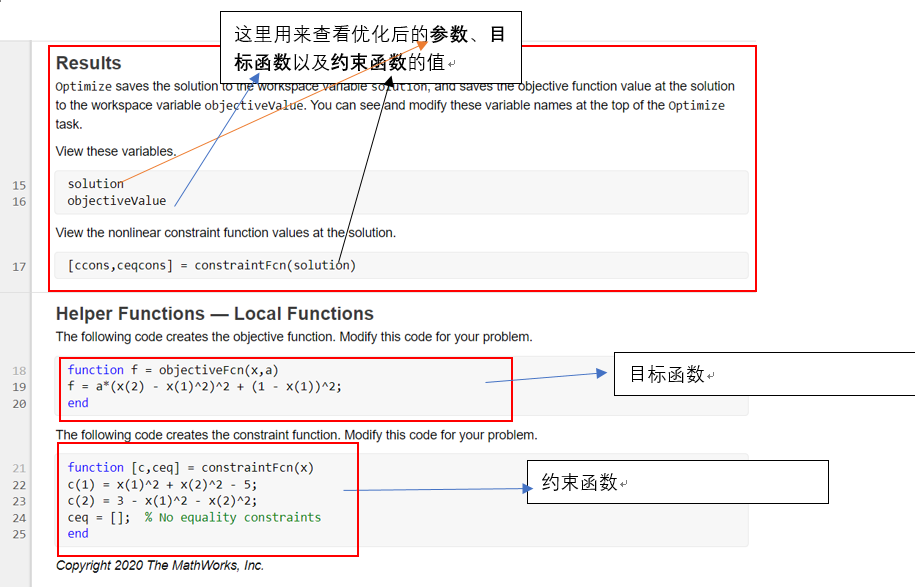Click 'View these variables.' text
915x587 pixels.
point(116,151)
